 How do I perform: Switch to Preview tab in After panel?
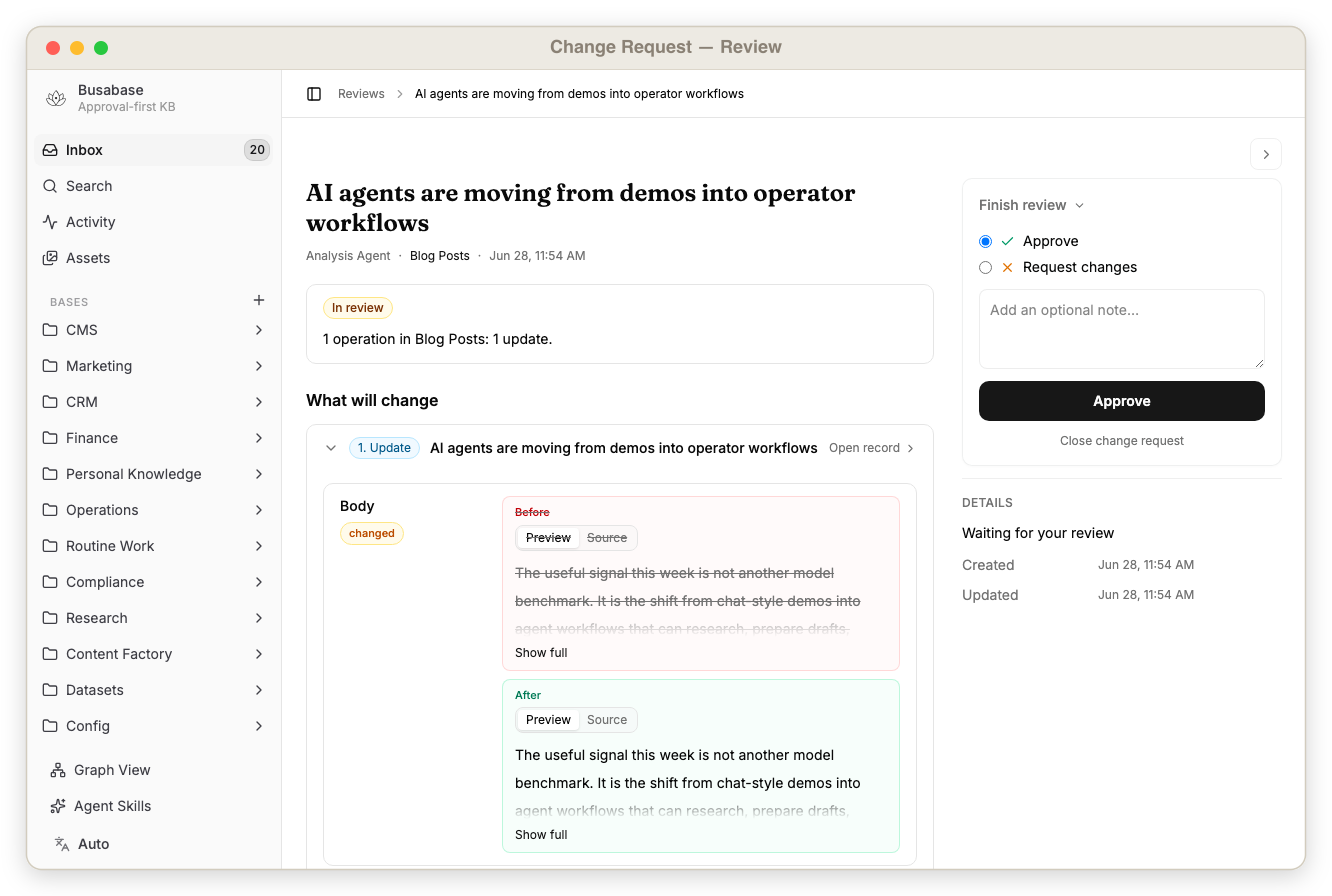click(548, 720)
